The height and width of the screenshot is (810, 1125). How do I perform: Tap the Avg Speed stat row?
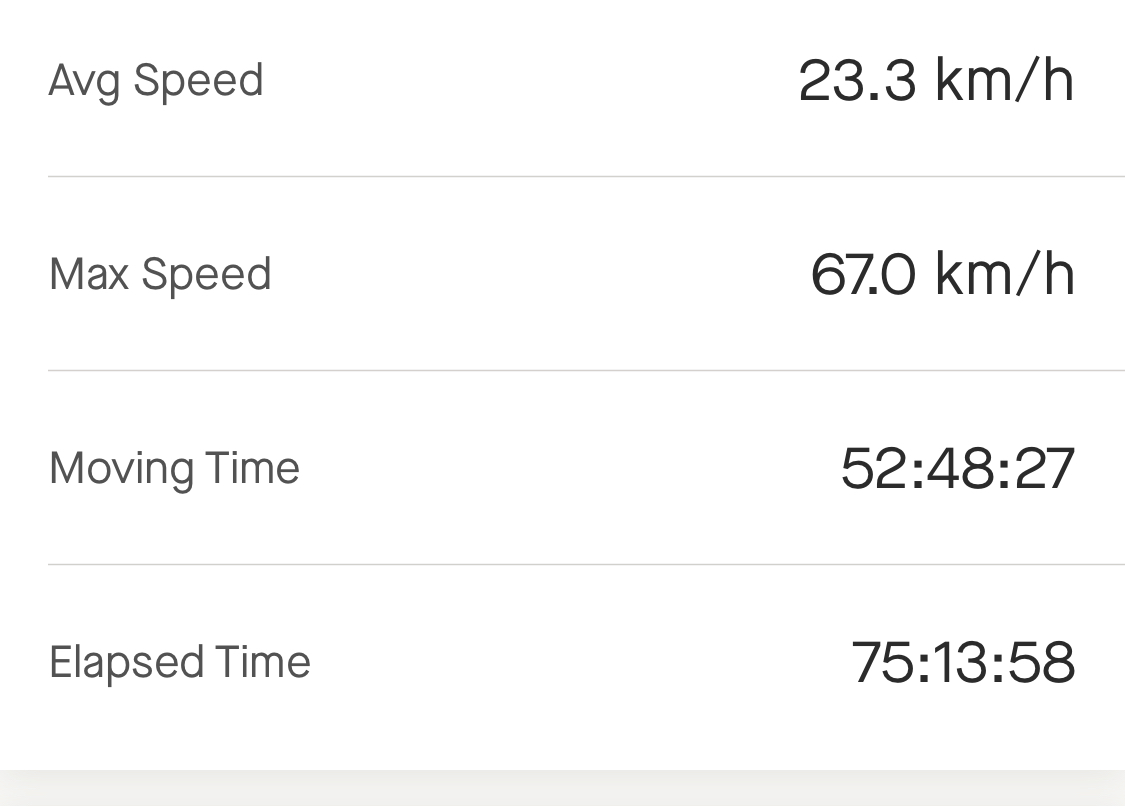click(562, 88)
